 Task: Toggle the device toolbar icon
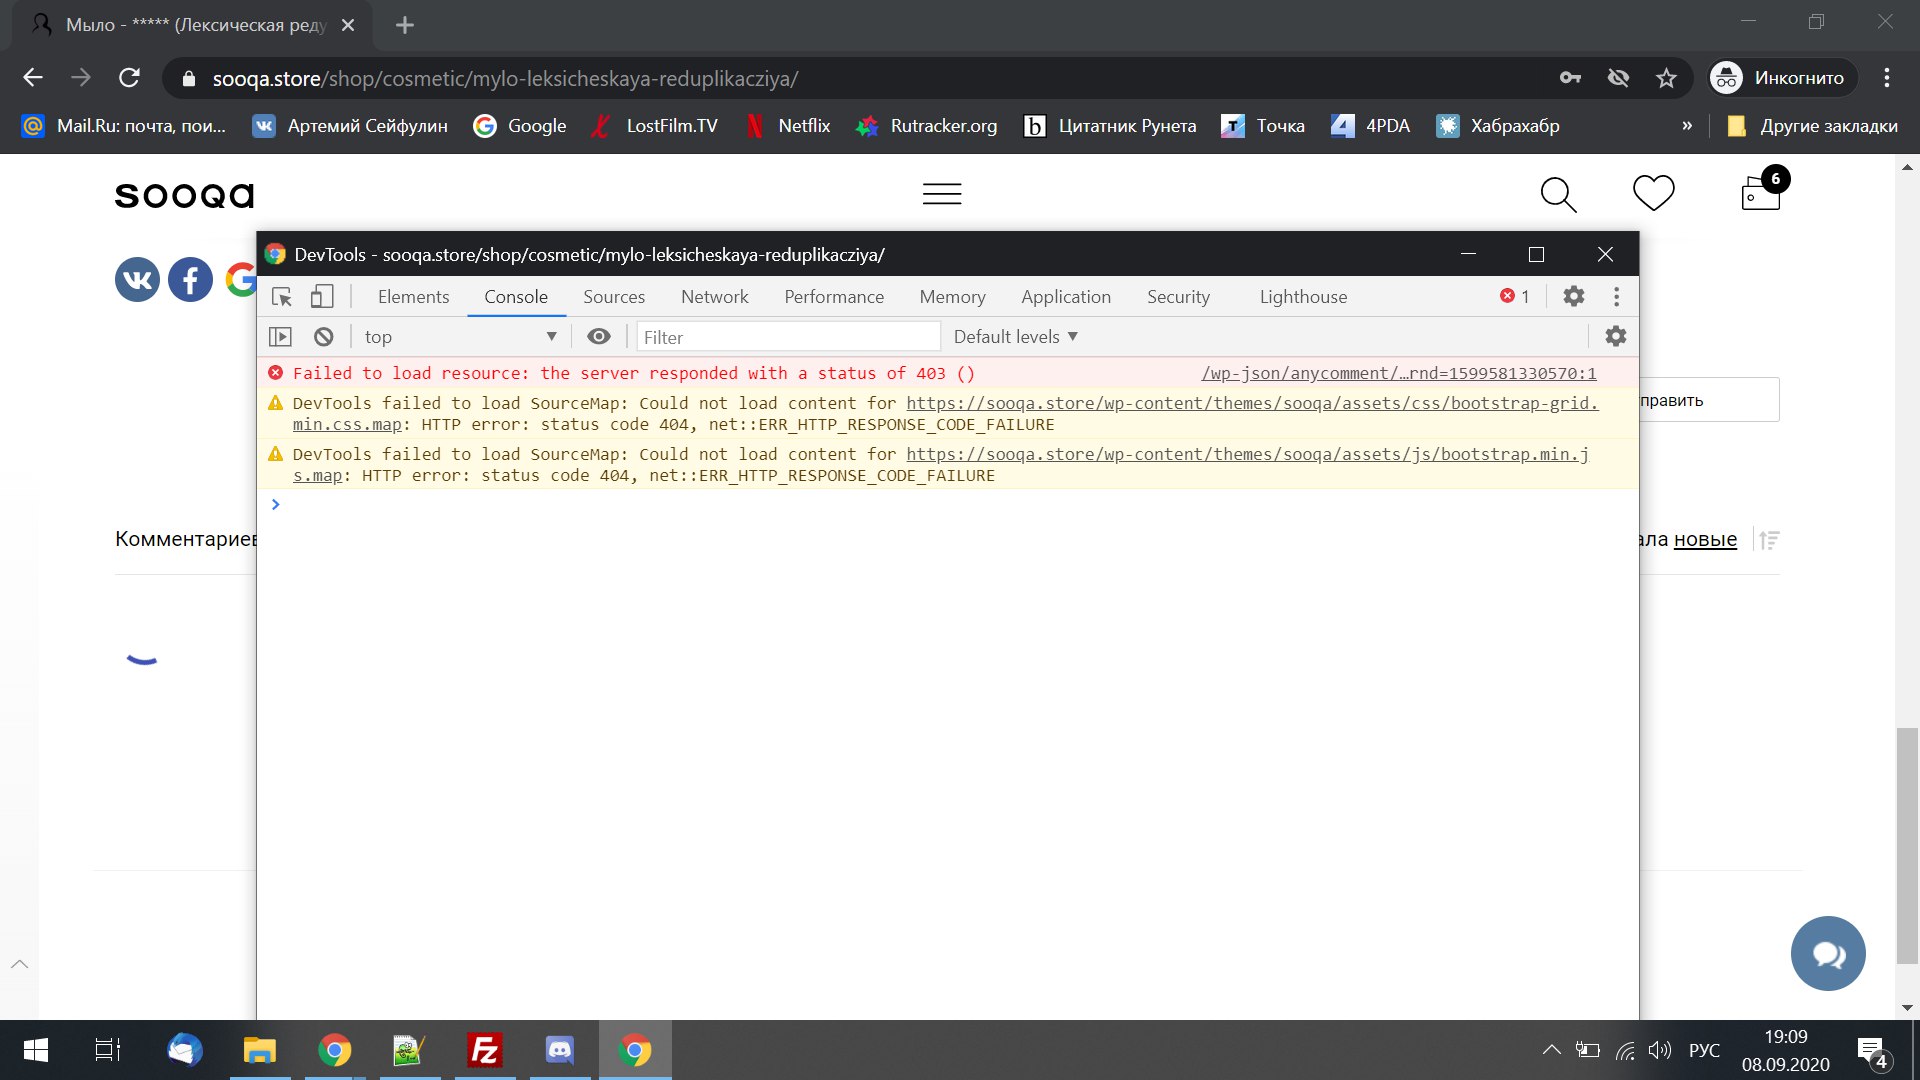[x=321, y=297]
